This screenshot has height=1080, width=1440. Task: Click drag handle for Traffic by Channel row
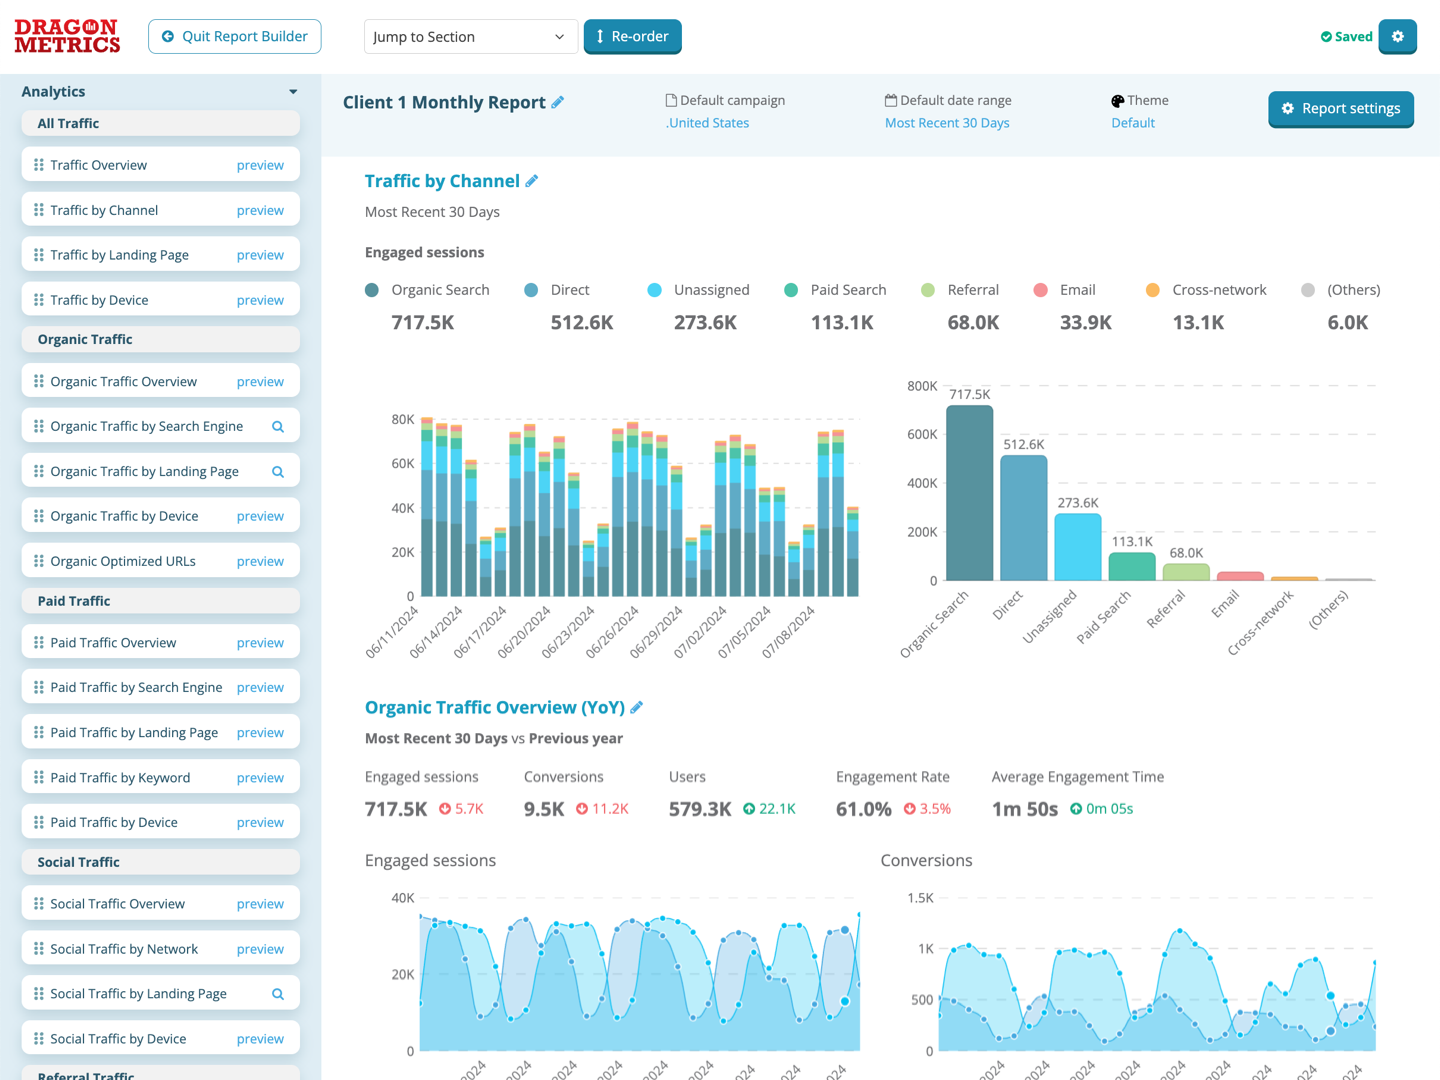point(39,210)
